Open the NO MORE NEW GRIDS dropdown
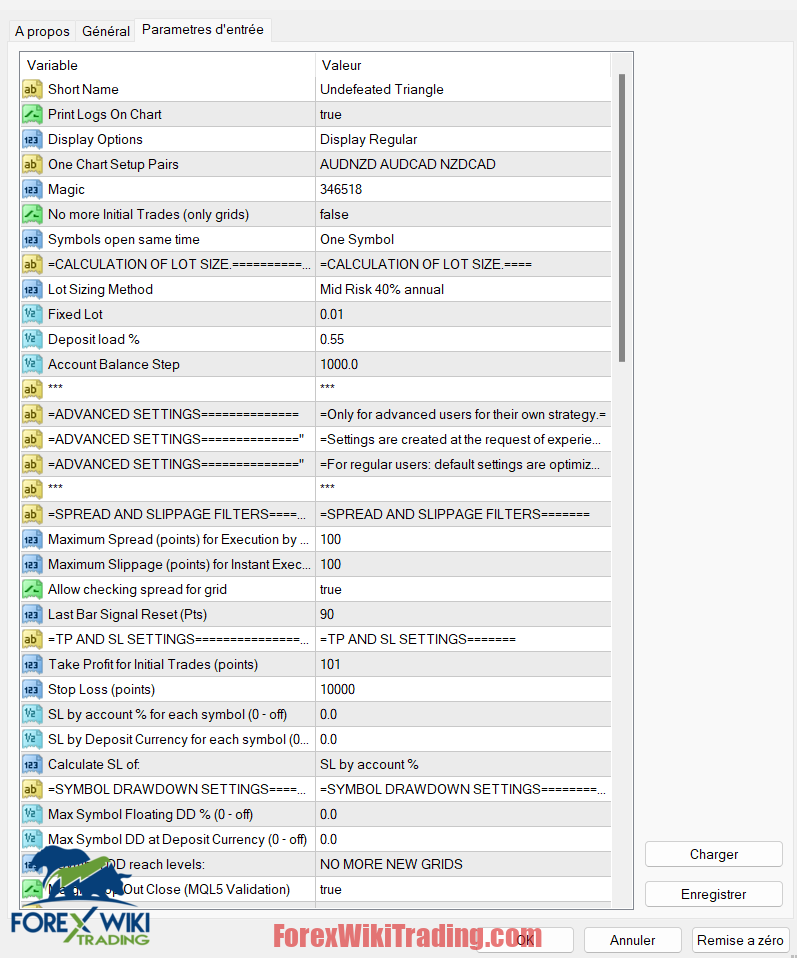 point(463,865)
